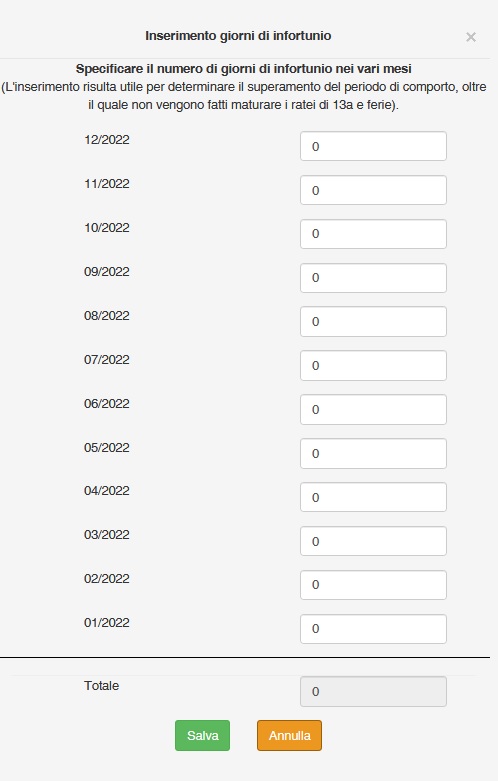This screenshot has height=781, width=498.
Task: Click the 01/2022 days input field
Action: [373, 629]
